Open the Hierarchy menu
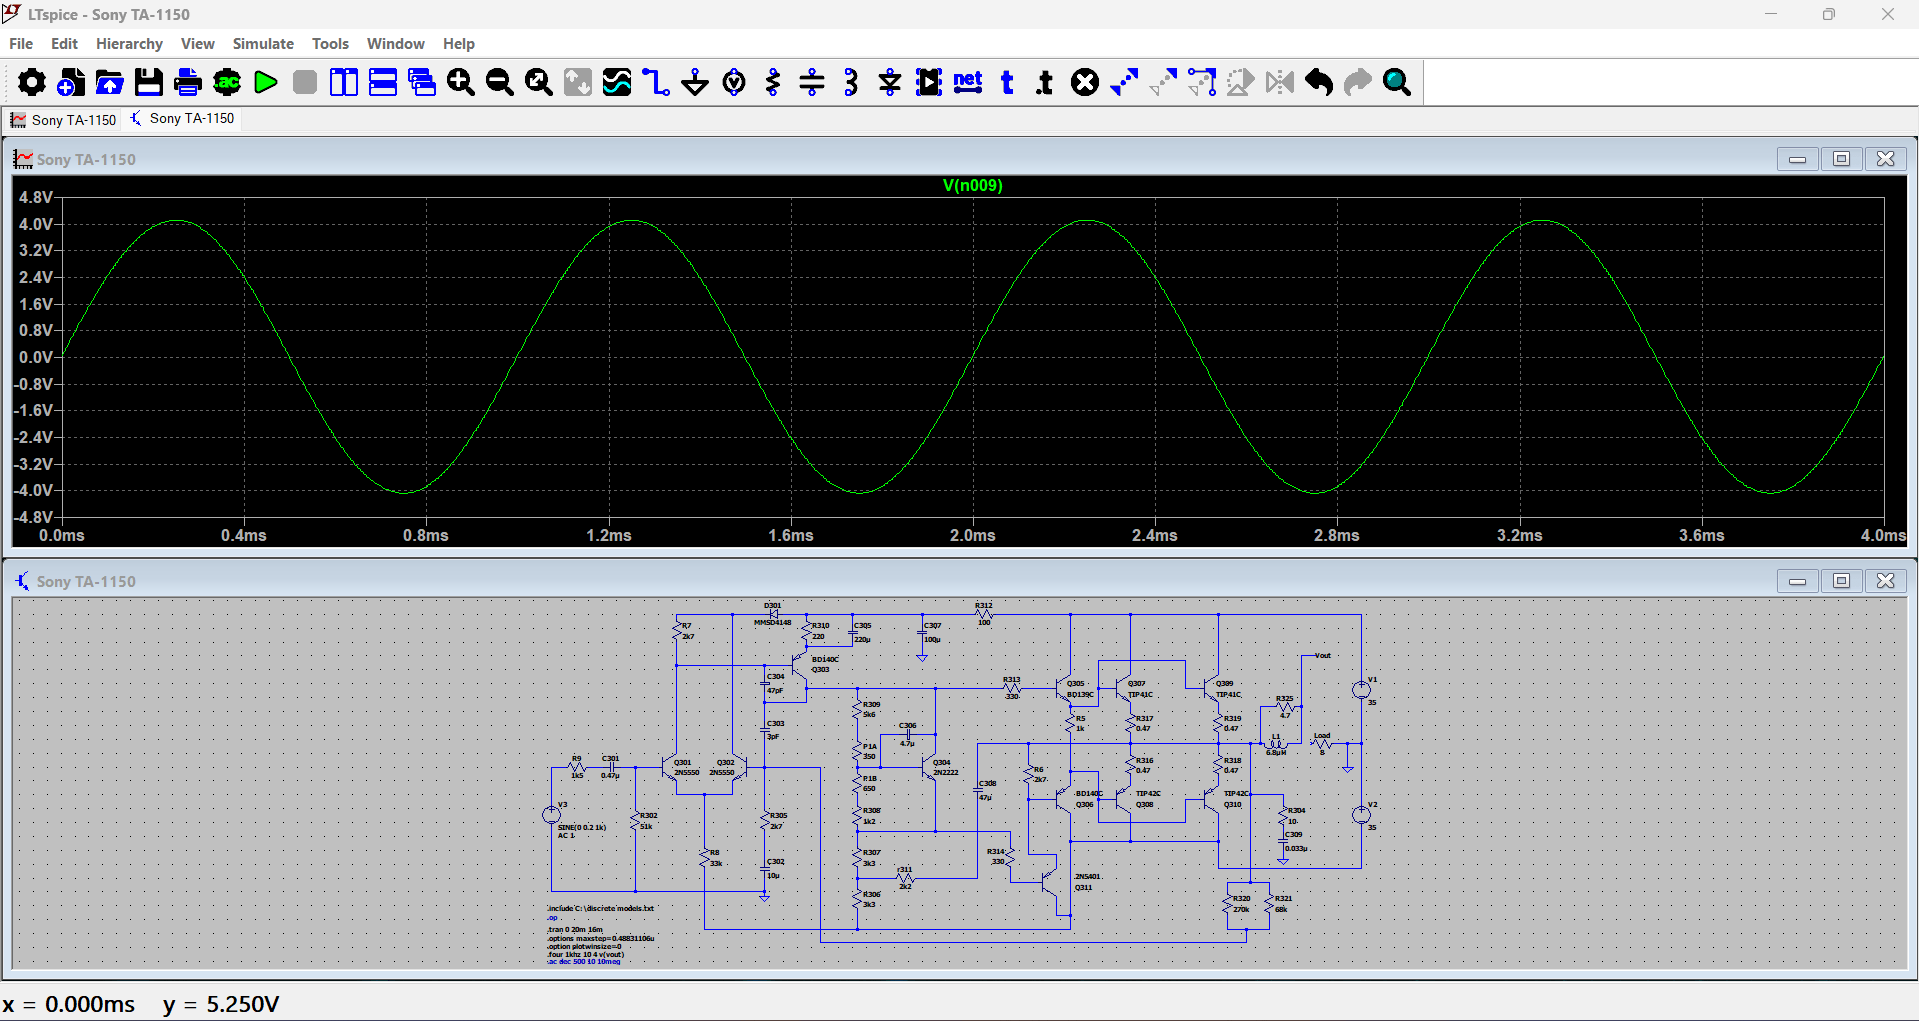Image resolution: width=1919 pixels, height=1021 pixels. (129, 44)
